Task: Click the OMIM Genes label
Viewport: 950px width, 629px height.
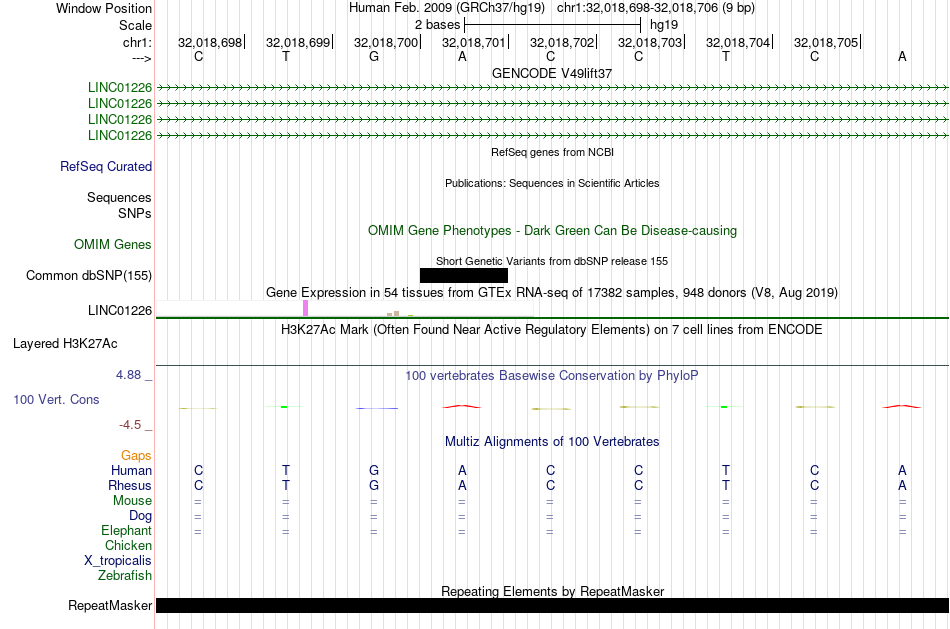Action: [x=112, y=245]
